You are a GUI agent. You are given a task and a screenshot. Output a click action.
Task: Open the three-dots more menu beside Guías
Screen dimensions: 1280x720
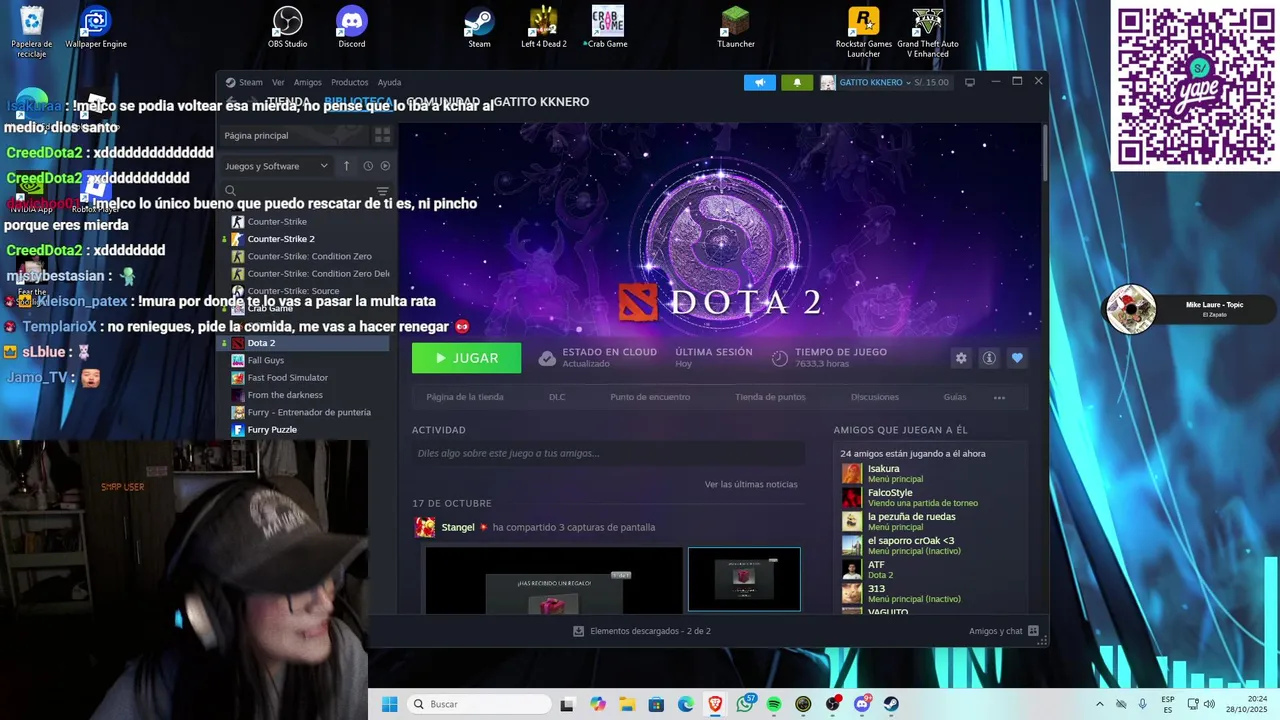[x=999, y=397]
